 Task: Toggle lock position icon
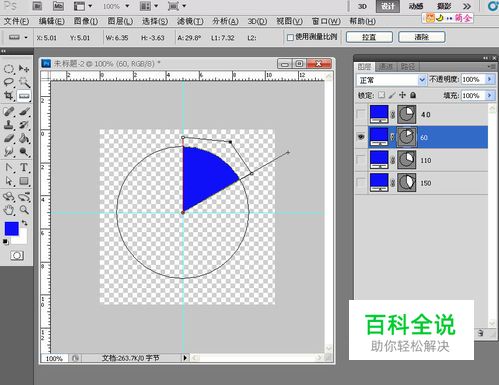pyautogui.click(x=402, y=95)
